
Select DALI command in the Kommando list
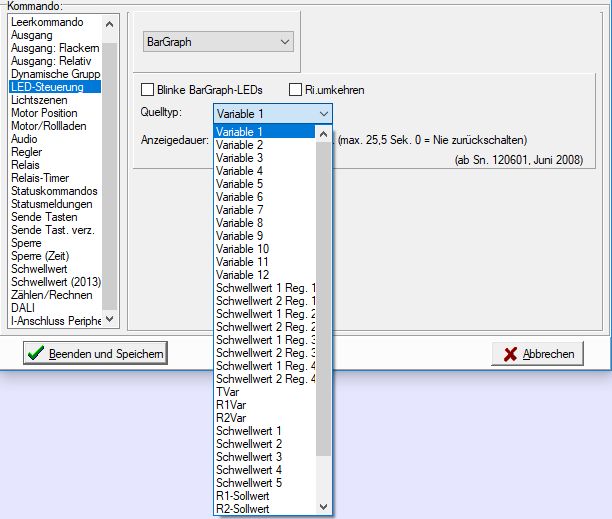tap(24, 308)
